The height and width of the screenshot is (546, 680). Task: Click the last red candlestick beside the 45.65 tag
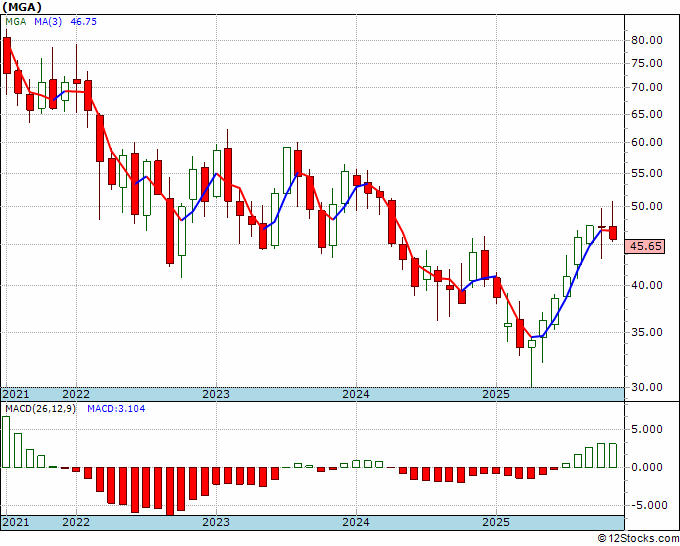[613, 233]
